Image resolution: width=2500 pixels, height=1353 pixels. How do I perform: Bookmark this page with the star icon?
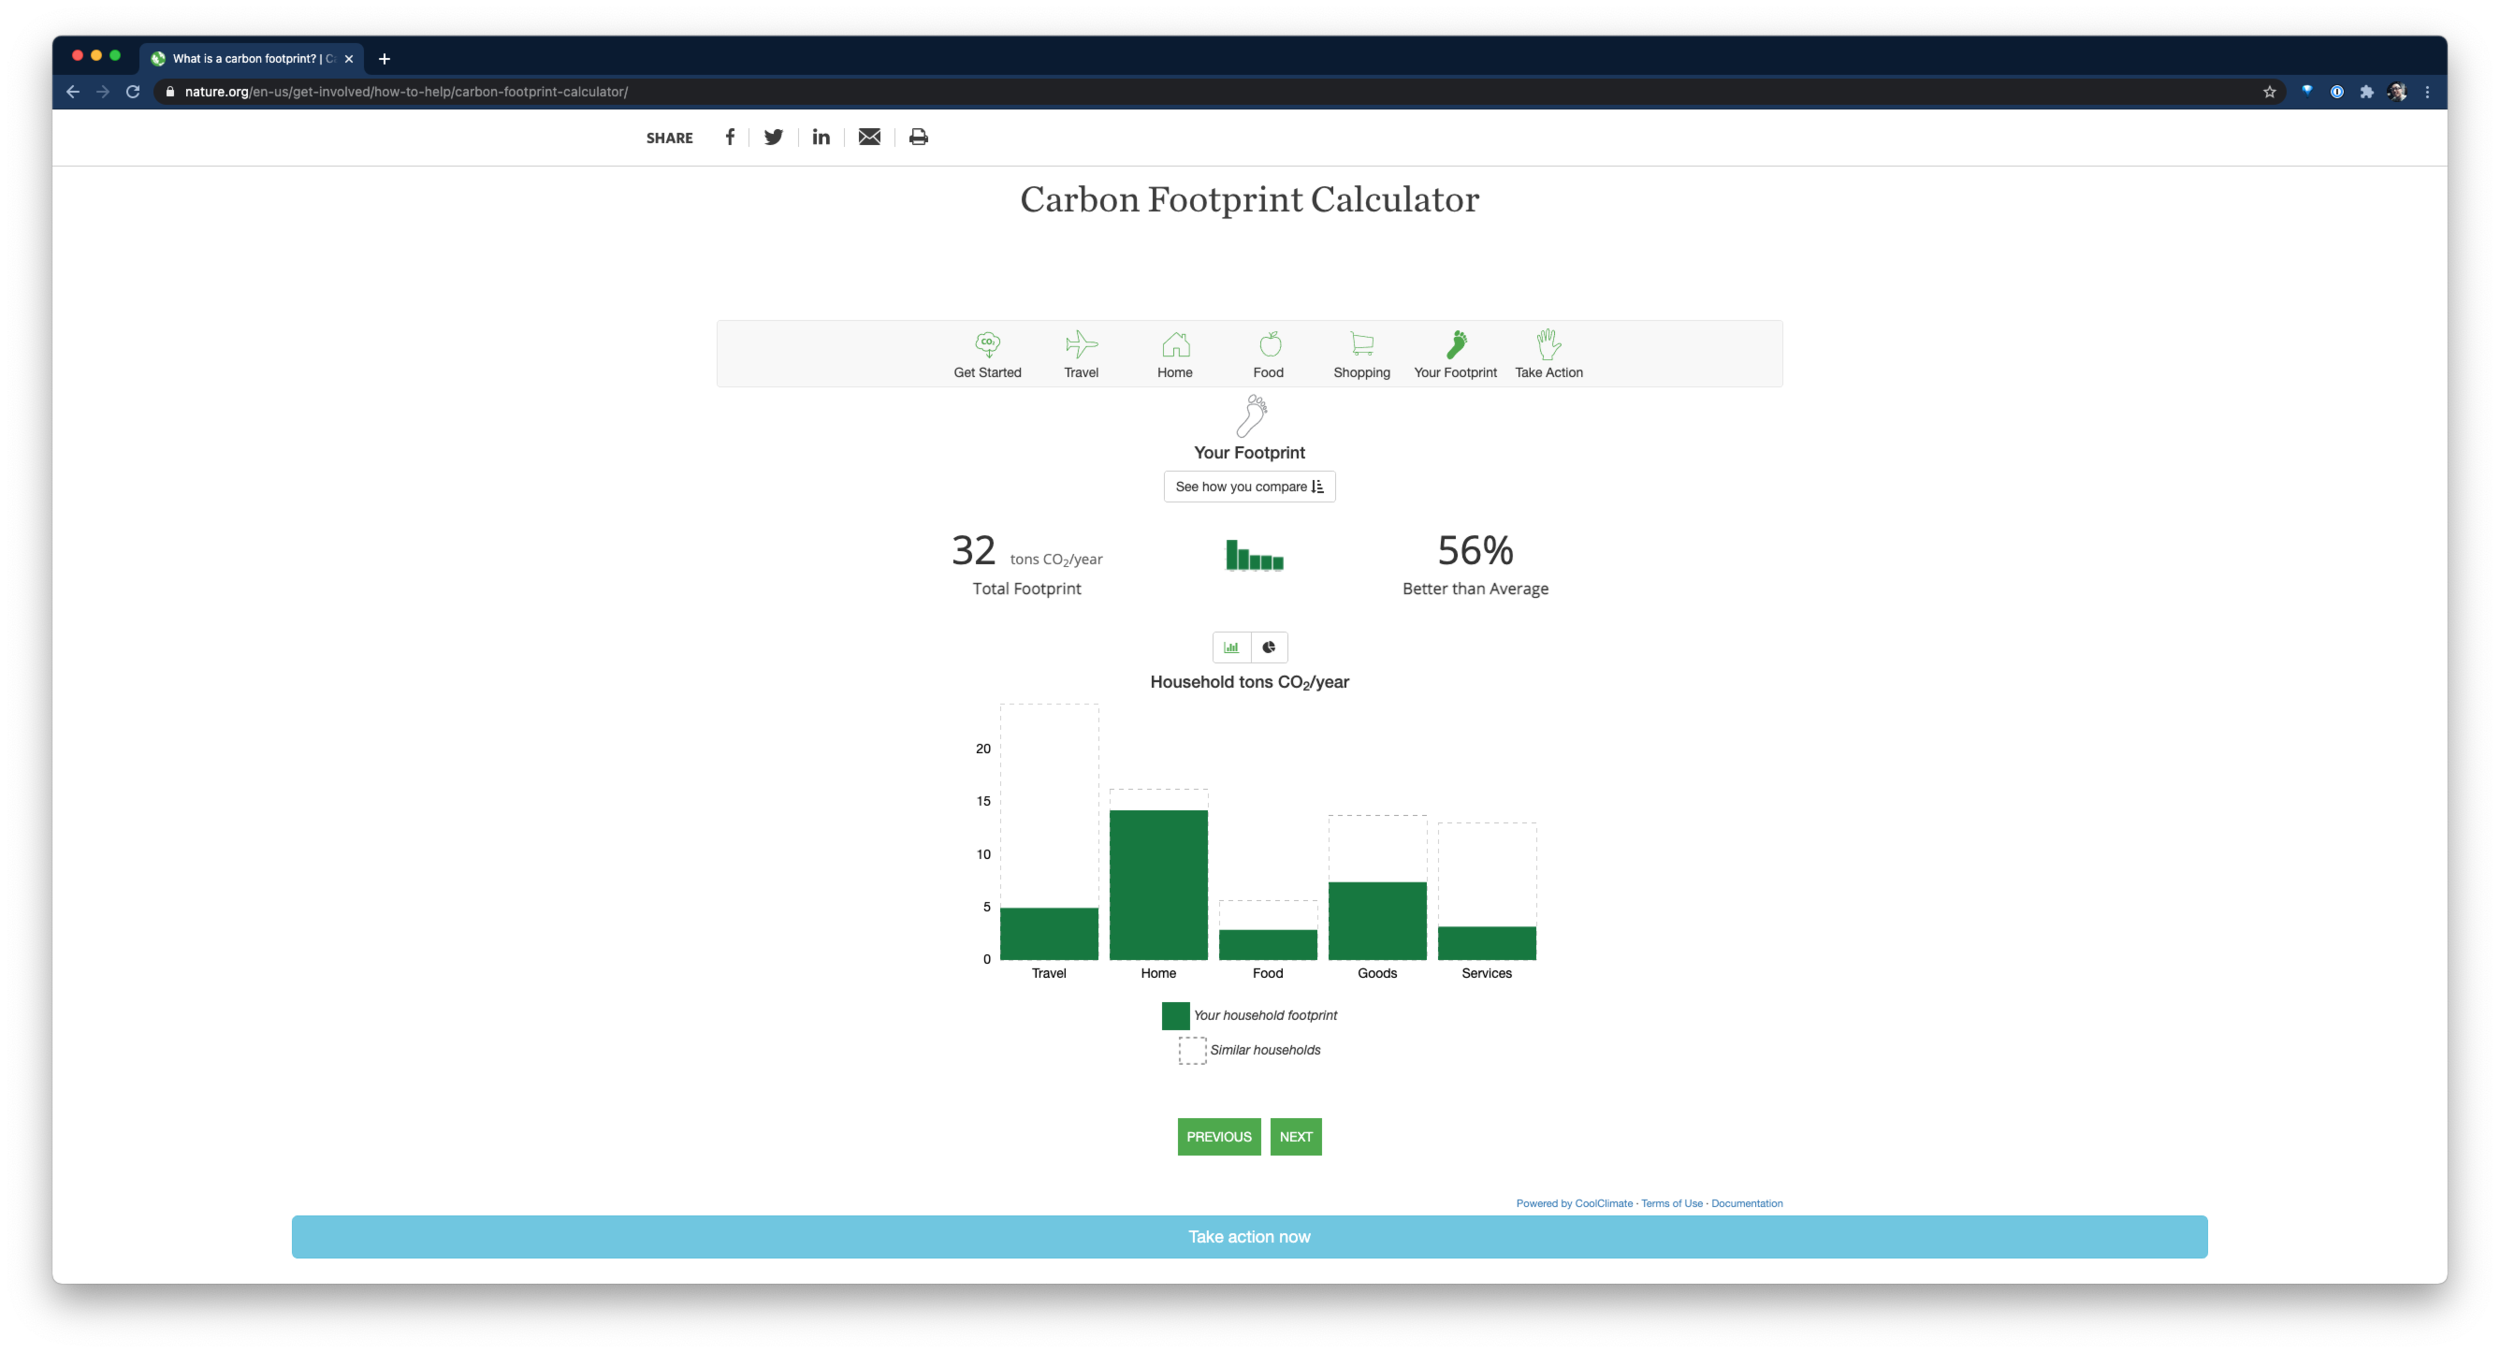coord(2269,92)
